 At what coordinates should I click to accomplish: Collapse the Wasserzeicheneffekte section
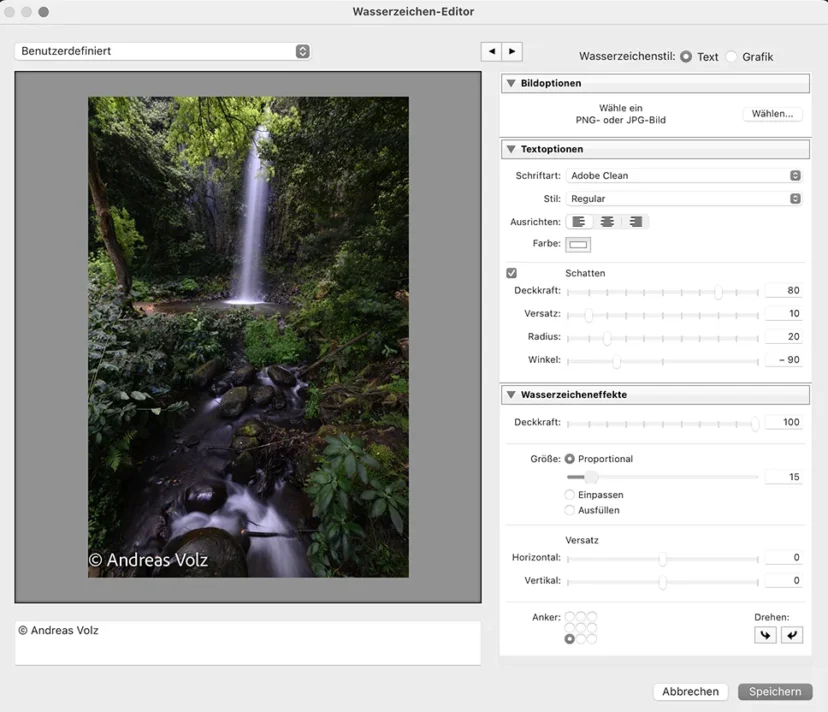(511, 394)
